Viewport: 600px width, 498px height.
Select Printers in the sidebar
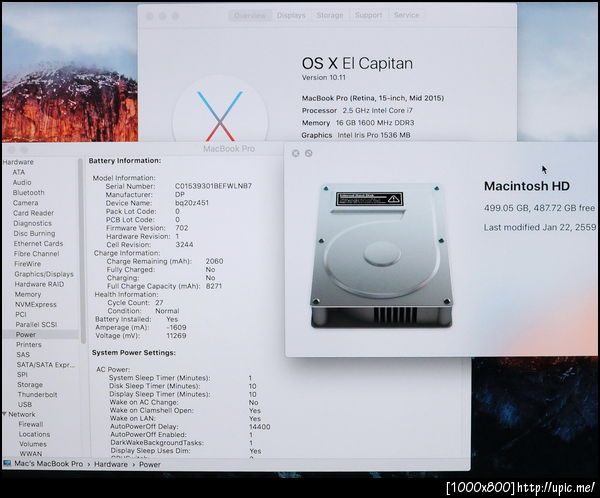29,345
